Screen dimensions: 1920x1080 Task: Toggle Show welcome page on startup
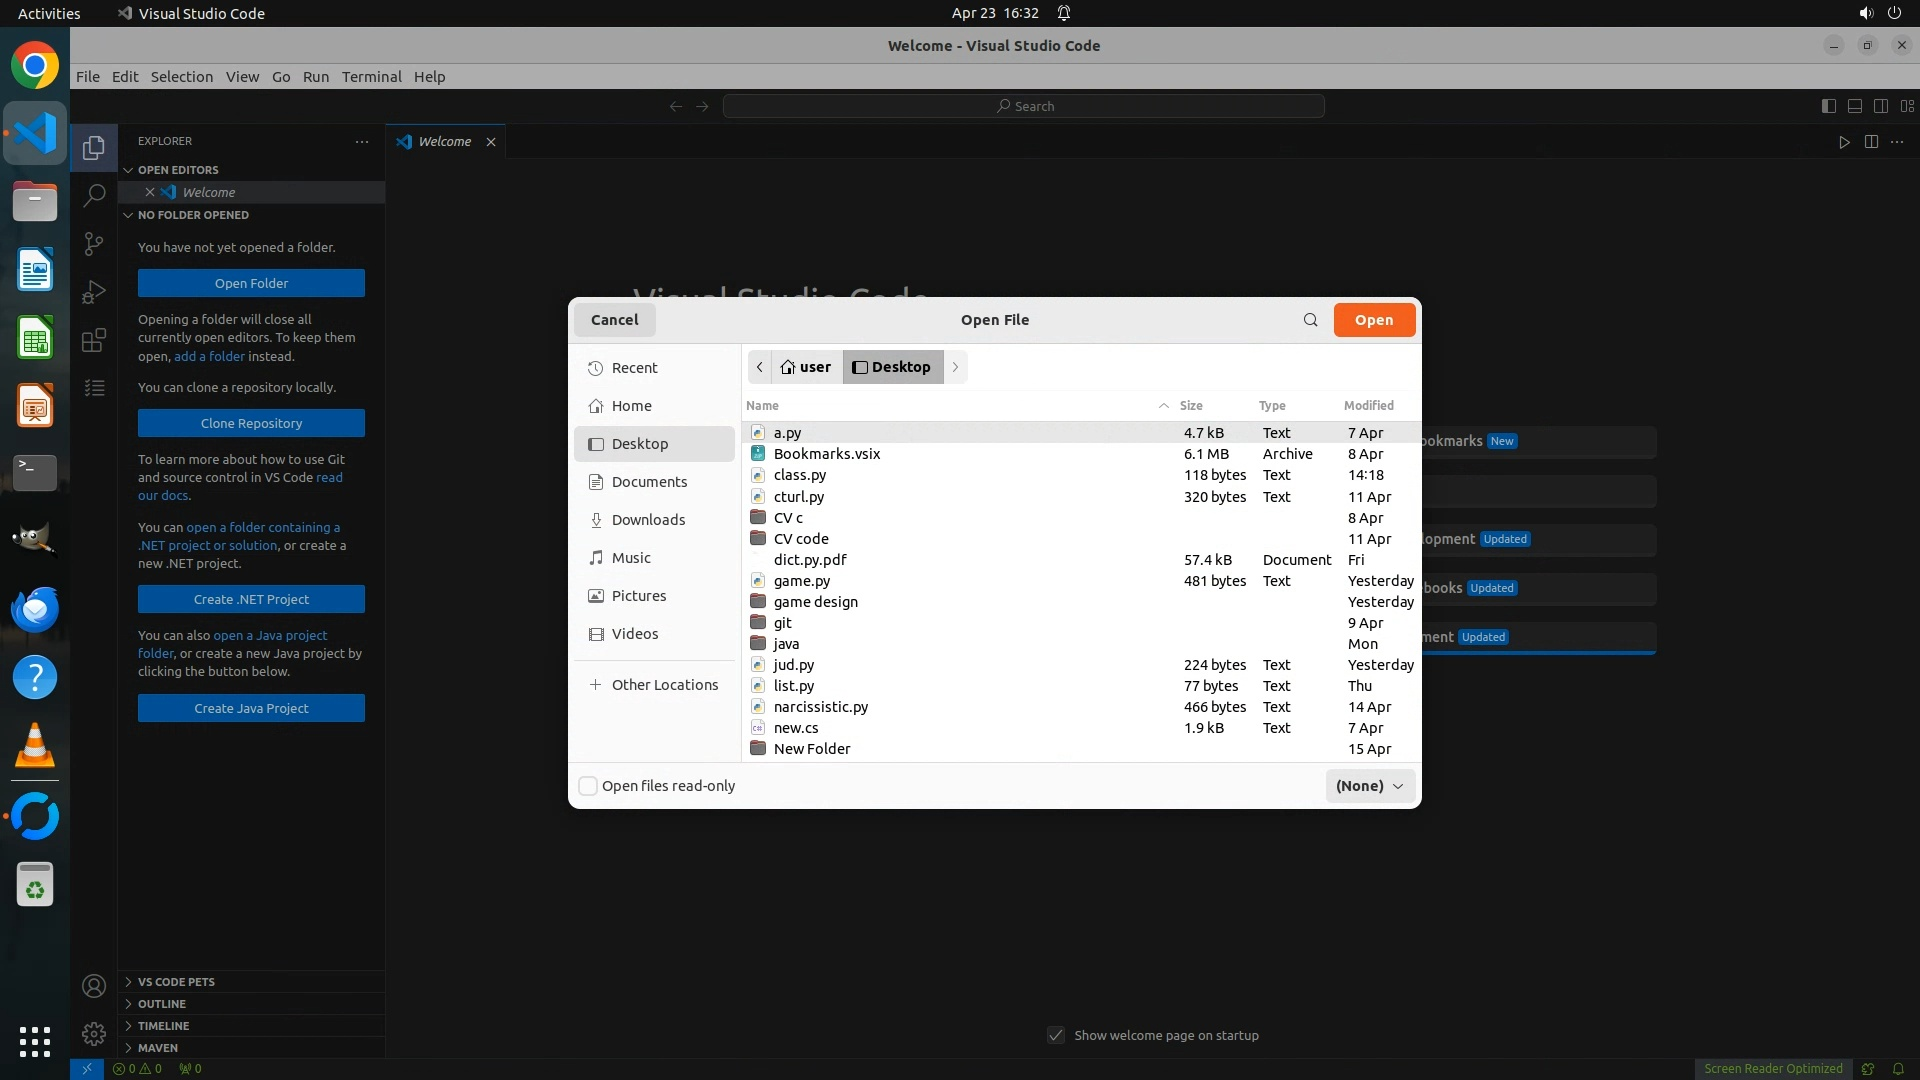(x=1056, y=1035)
